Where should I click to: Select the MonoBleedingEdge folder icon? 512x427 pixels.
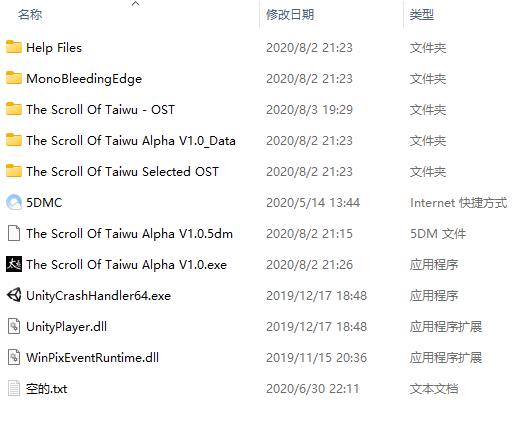pyautogui.click(x=14, y=78)
